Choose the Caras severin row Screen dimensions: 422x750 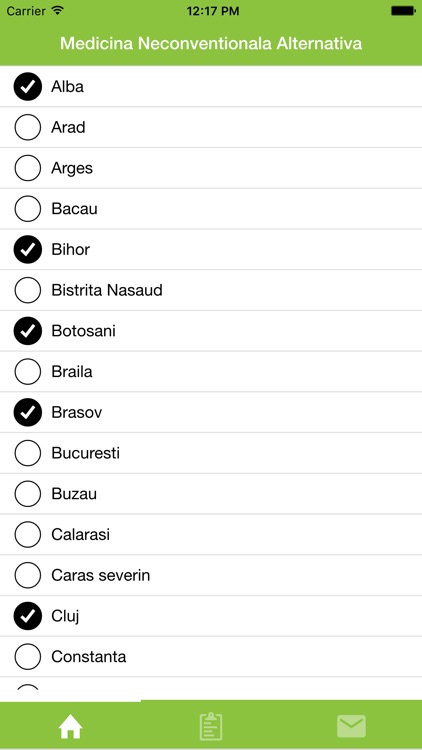tap(211, 575)
